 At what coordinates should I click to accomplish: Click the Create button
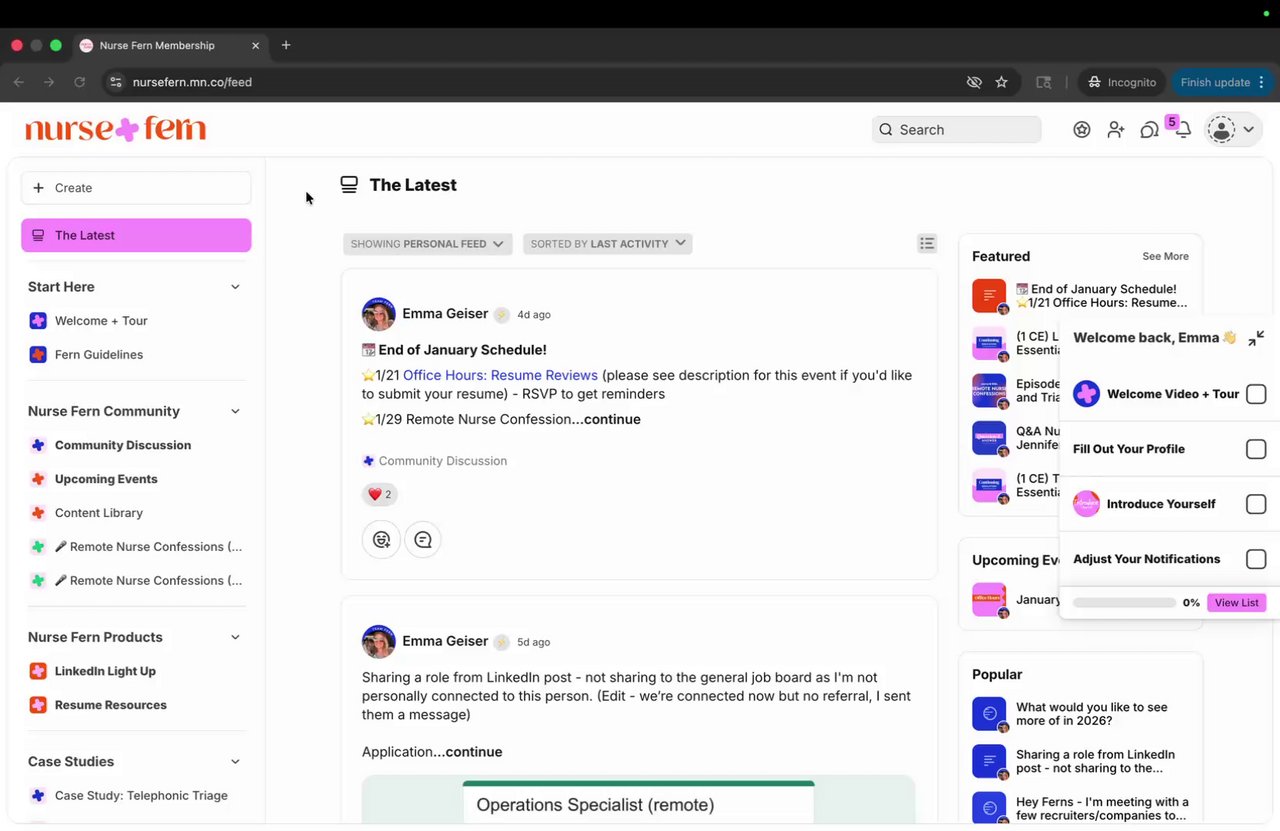pyautogui.click(x=136, y=188)
